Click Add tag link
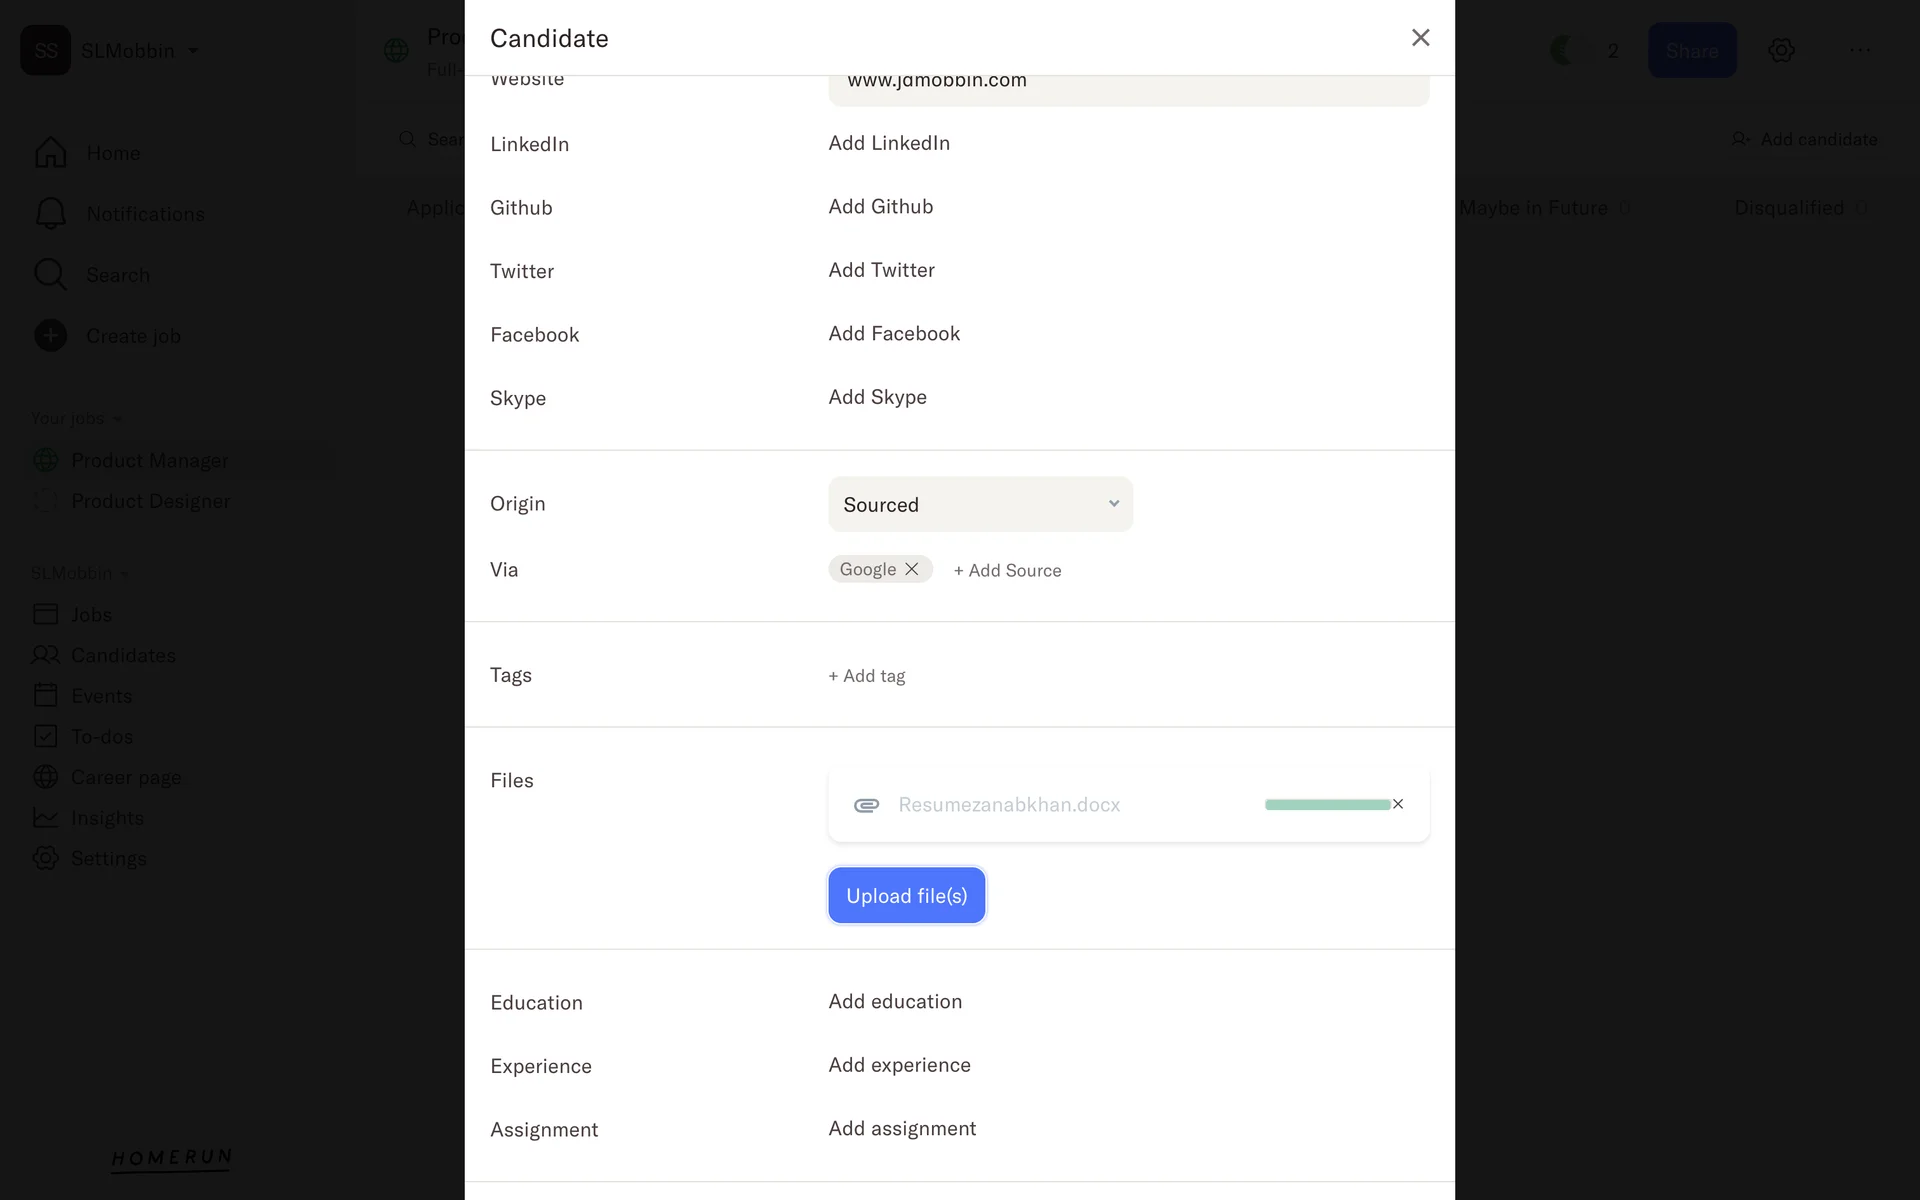This screenshot has height=1200, width=1920. coord(867,676)
